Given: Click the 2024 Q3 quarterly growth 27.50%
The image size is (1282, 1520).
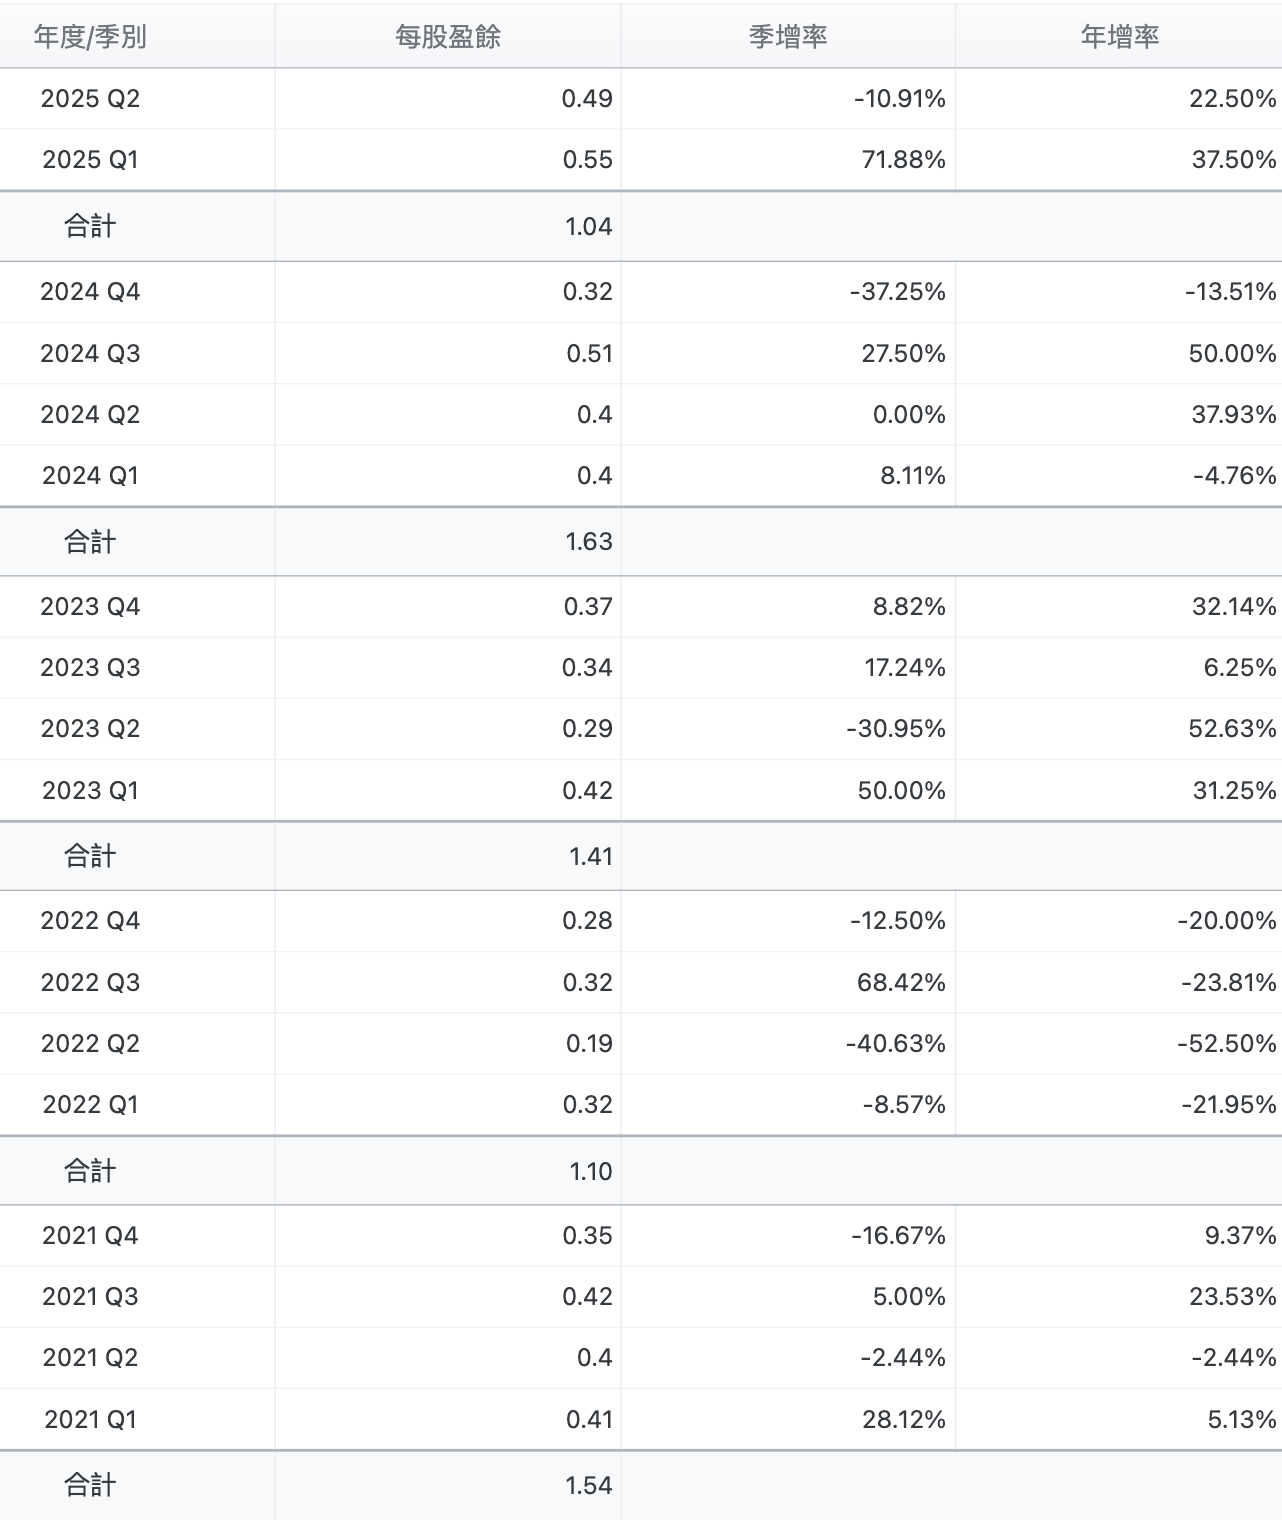Looking at the screenshot, I should 903,354.
